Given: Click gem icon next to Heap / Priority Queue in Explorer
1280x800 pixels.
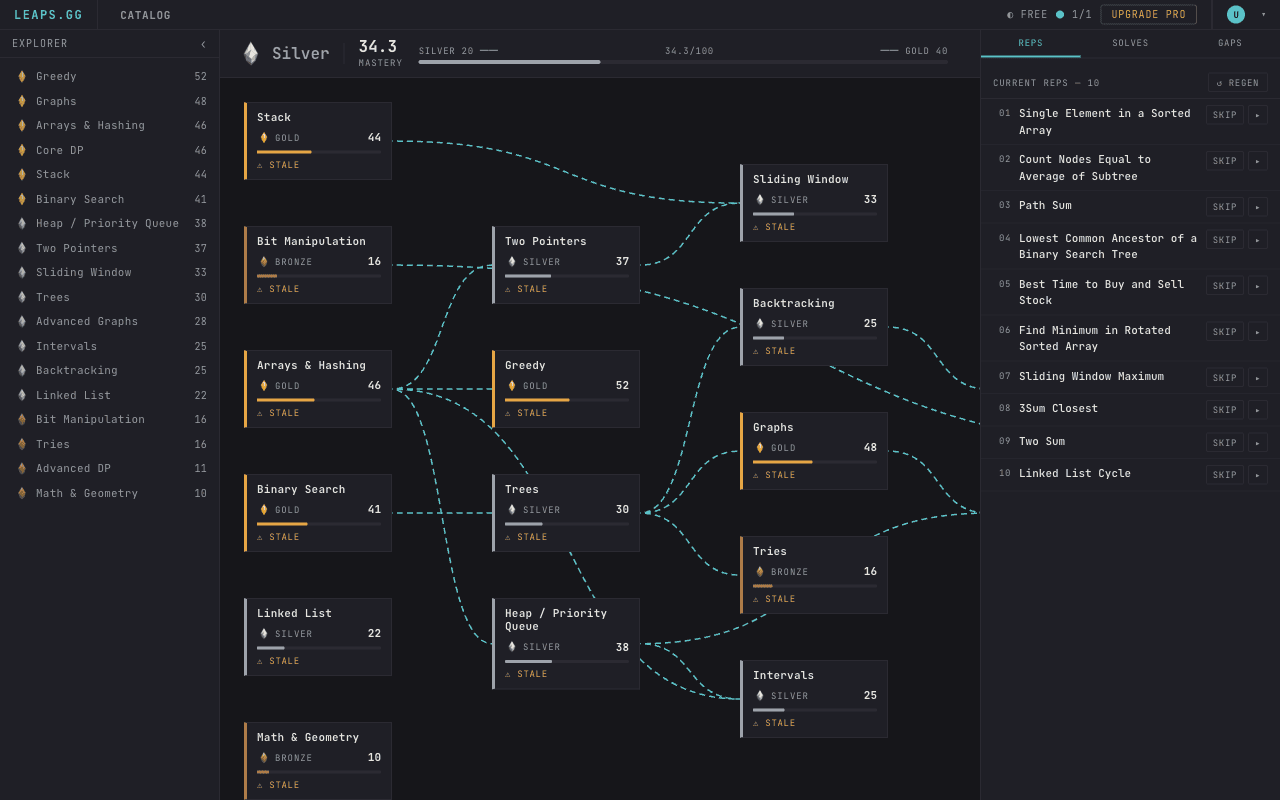Looking at the screenshot, I should 22,224.
